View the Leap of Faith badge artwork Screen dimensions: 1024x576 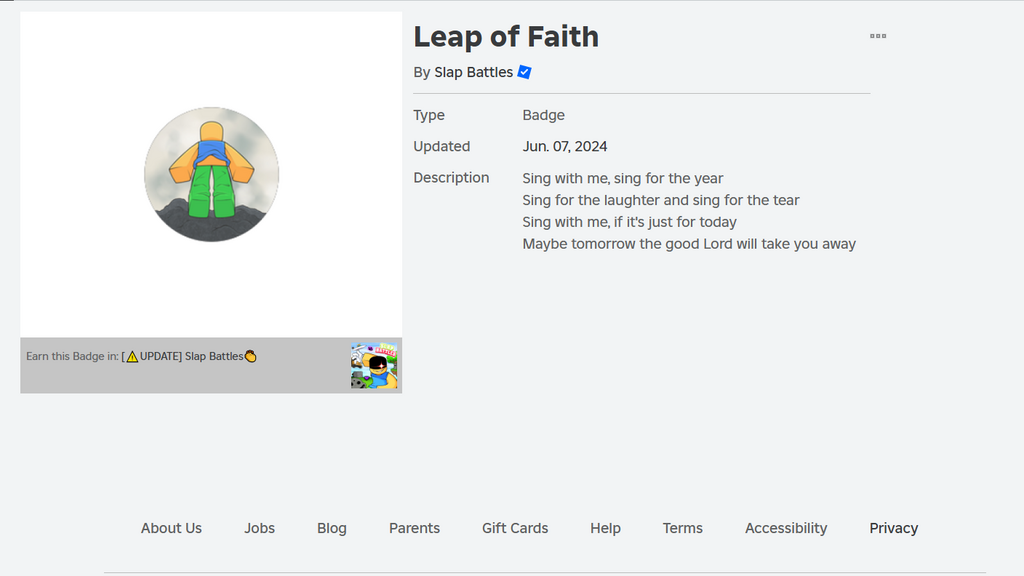click(211, 174)
